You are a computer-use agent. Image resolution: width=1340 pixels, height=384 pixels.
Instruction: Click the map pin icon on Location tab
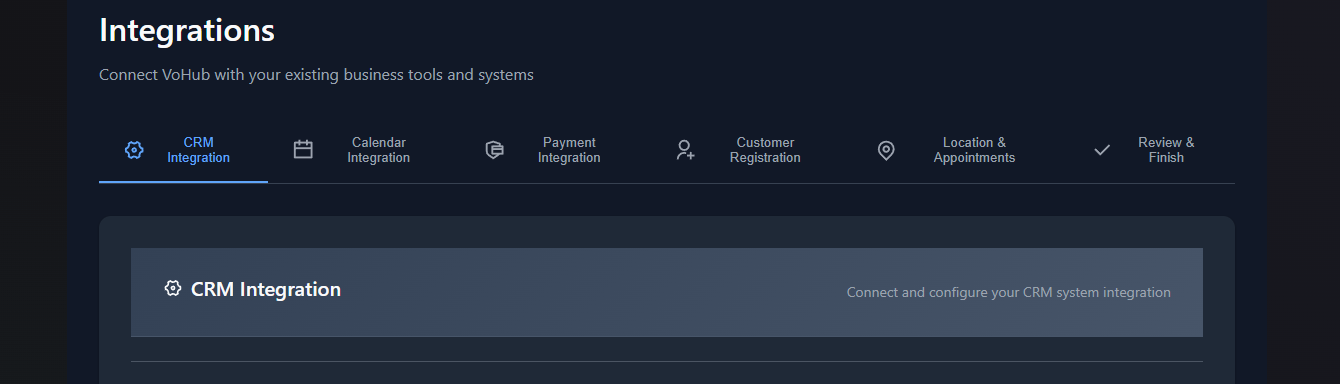(886, 150)
